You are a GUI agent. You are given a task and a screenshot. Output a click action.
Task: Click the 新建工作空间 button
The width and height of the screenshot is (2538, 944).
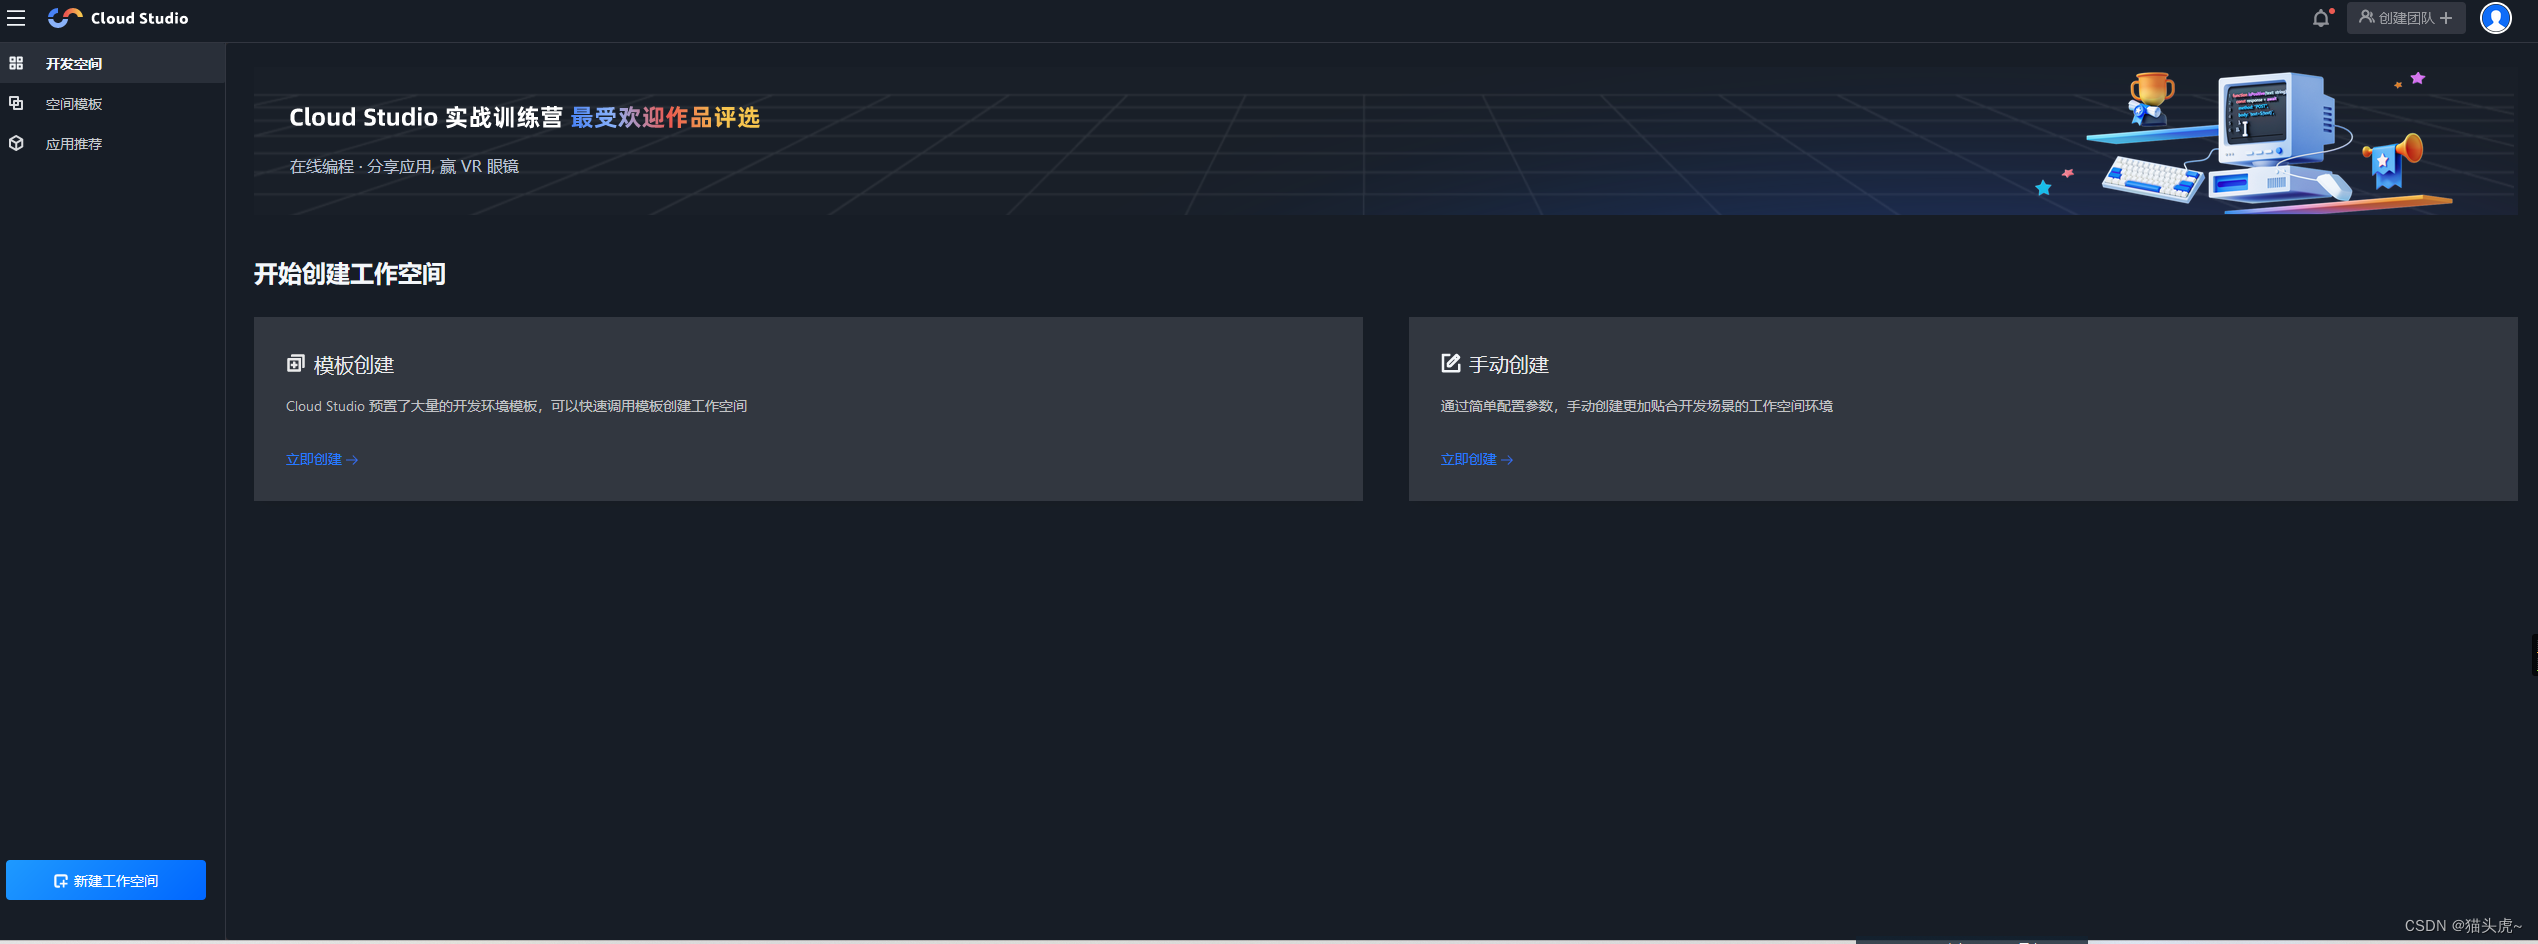tap(106, 880)
